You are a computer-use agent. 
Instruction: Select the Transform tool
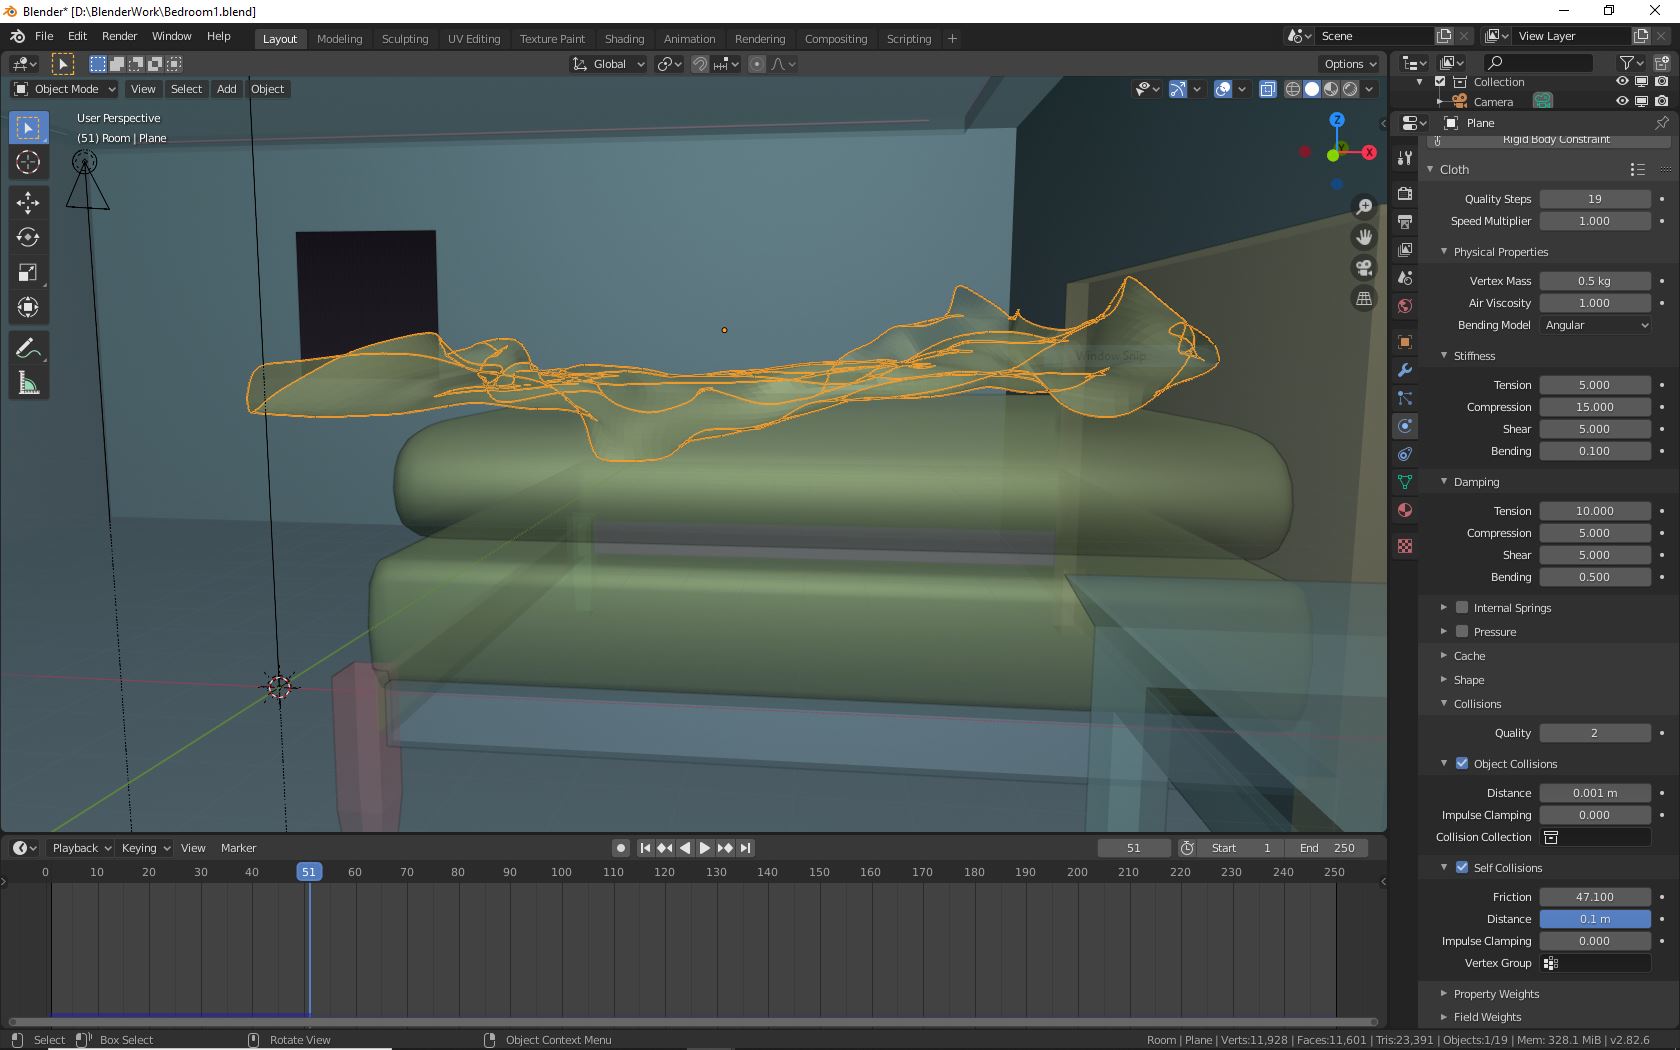[28, 308]
